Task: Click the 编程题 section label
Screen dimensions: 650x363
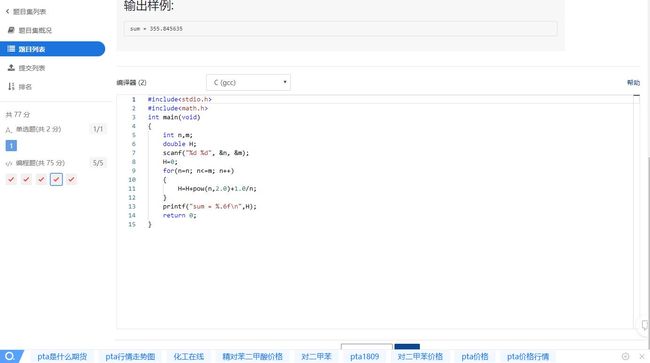Action: click(x=40, y=163)
